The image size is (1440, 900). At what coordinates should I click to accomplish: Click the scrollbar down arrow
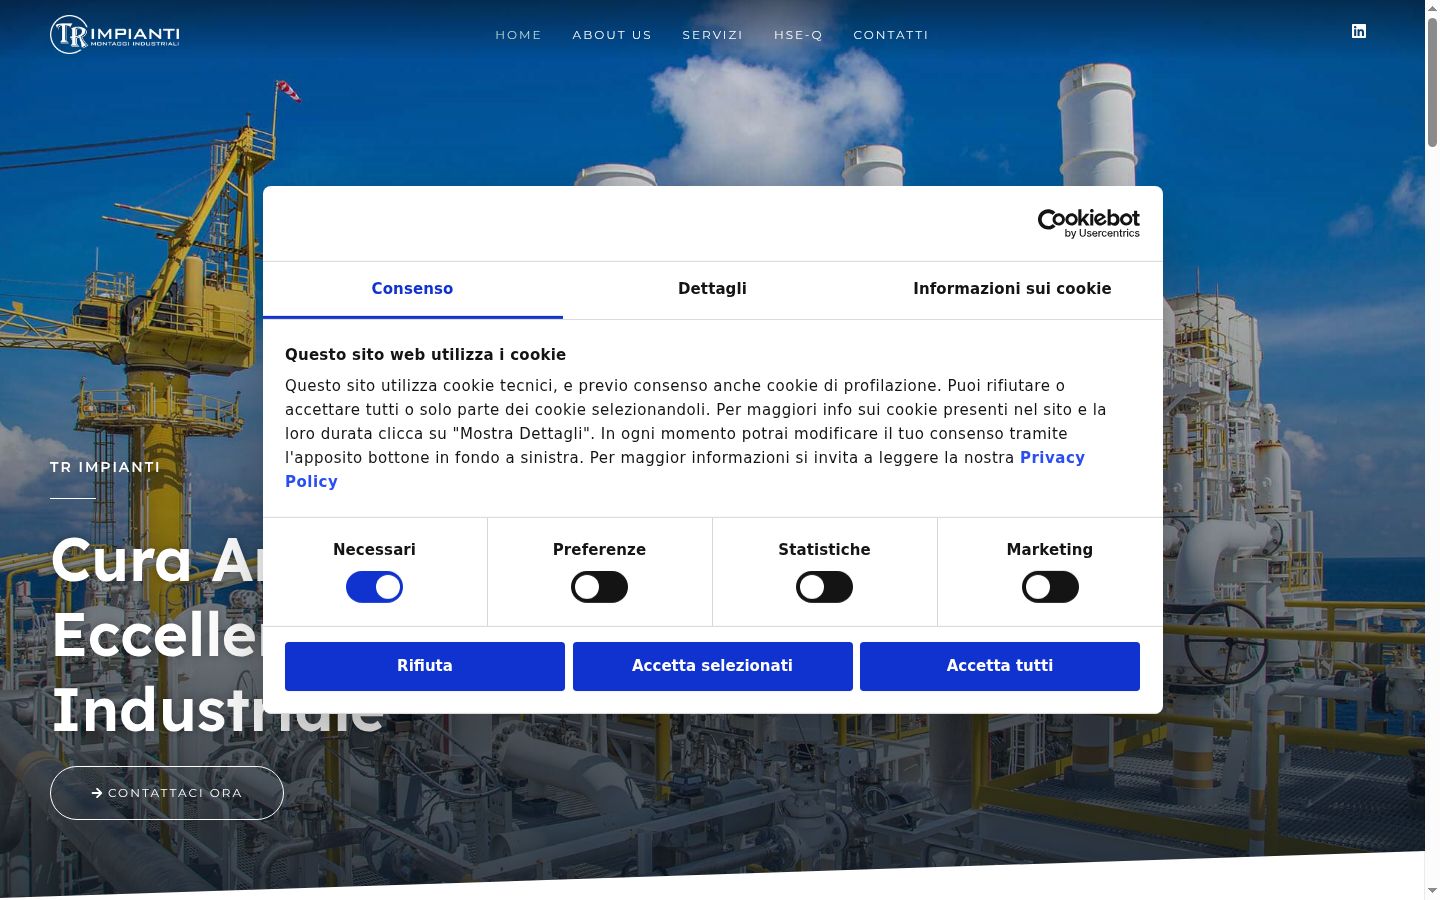[x=1432, y=890]
